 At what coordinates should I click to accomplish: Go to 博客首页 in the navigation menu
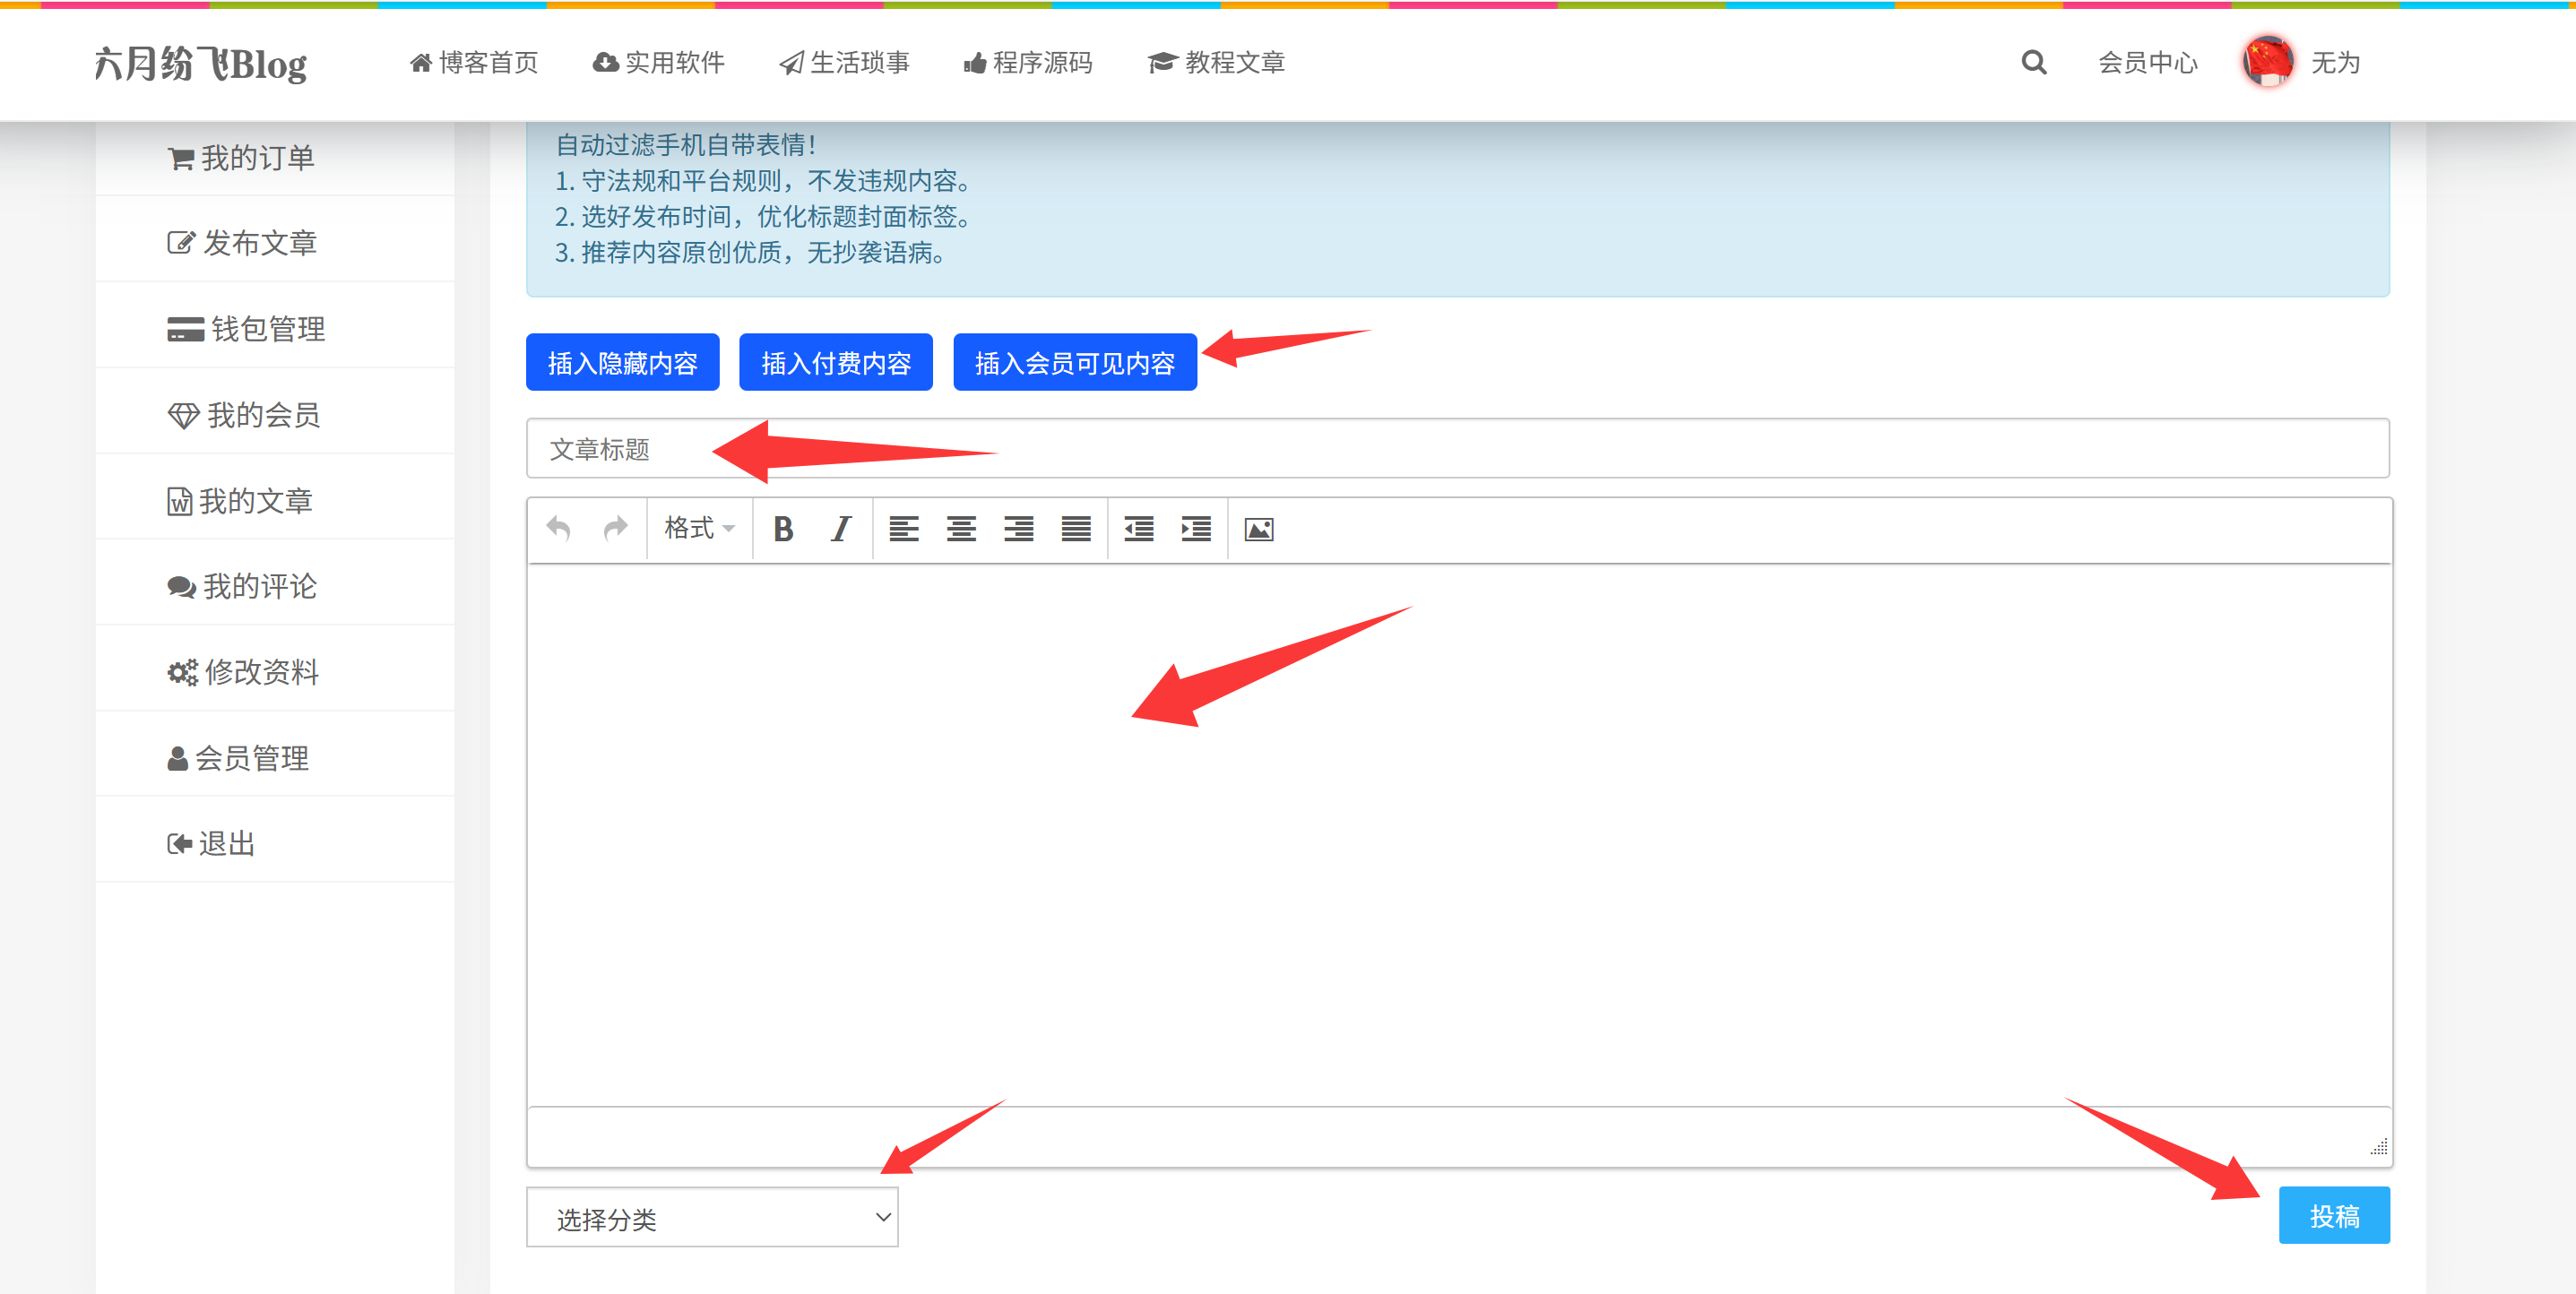(x=472, y=62)
